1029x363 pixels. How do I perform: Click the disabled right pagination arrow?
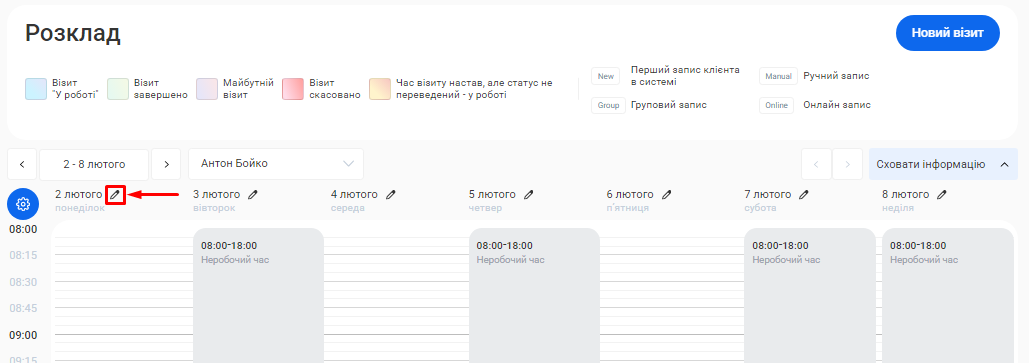pos(847,164)
